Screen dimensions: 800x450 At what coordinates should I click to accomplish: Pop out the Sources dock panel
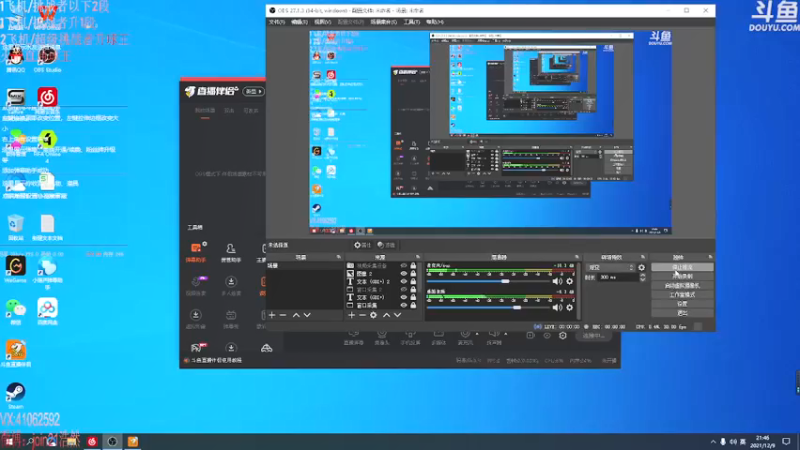tap(418, 257)
